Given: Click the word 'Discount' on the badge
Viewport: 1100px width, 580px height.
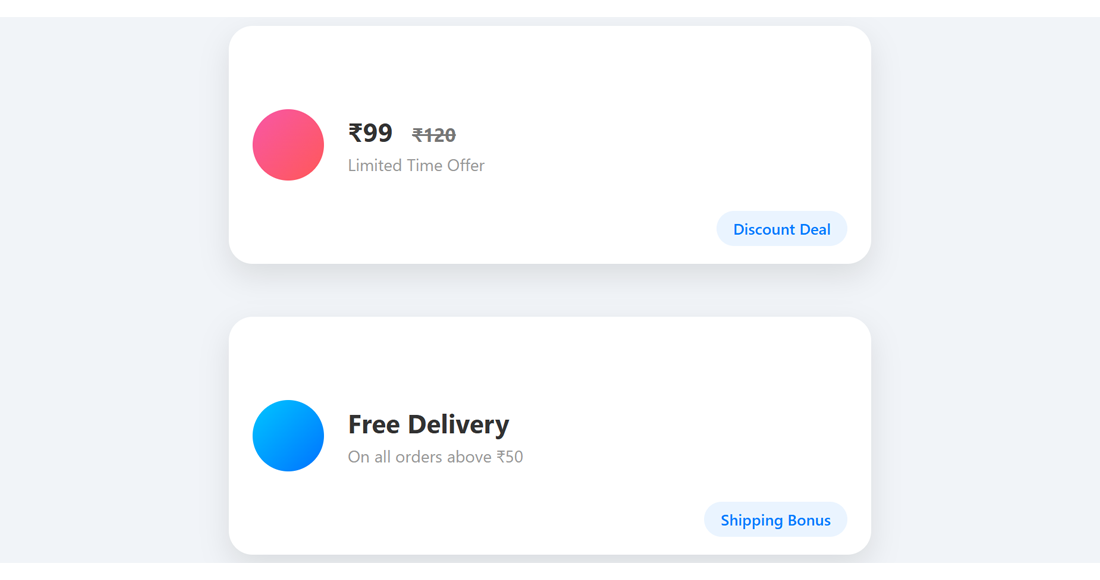Looking at the screenshot, I should [x=765, y=229].
